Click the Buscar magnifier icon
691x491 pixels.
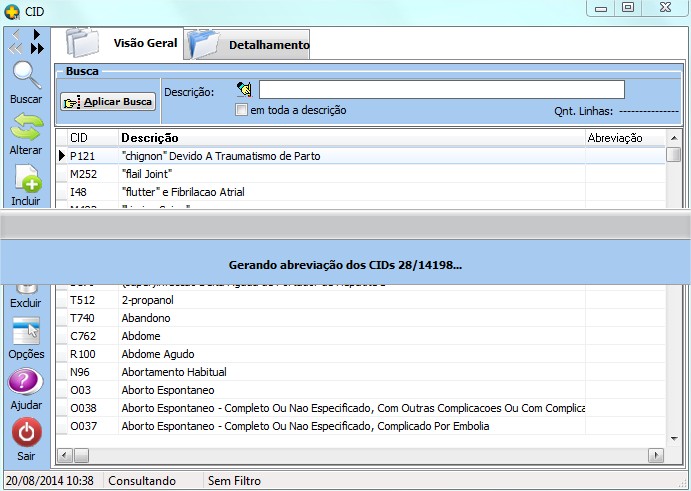pyautogui.click(x=25, y=77)
